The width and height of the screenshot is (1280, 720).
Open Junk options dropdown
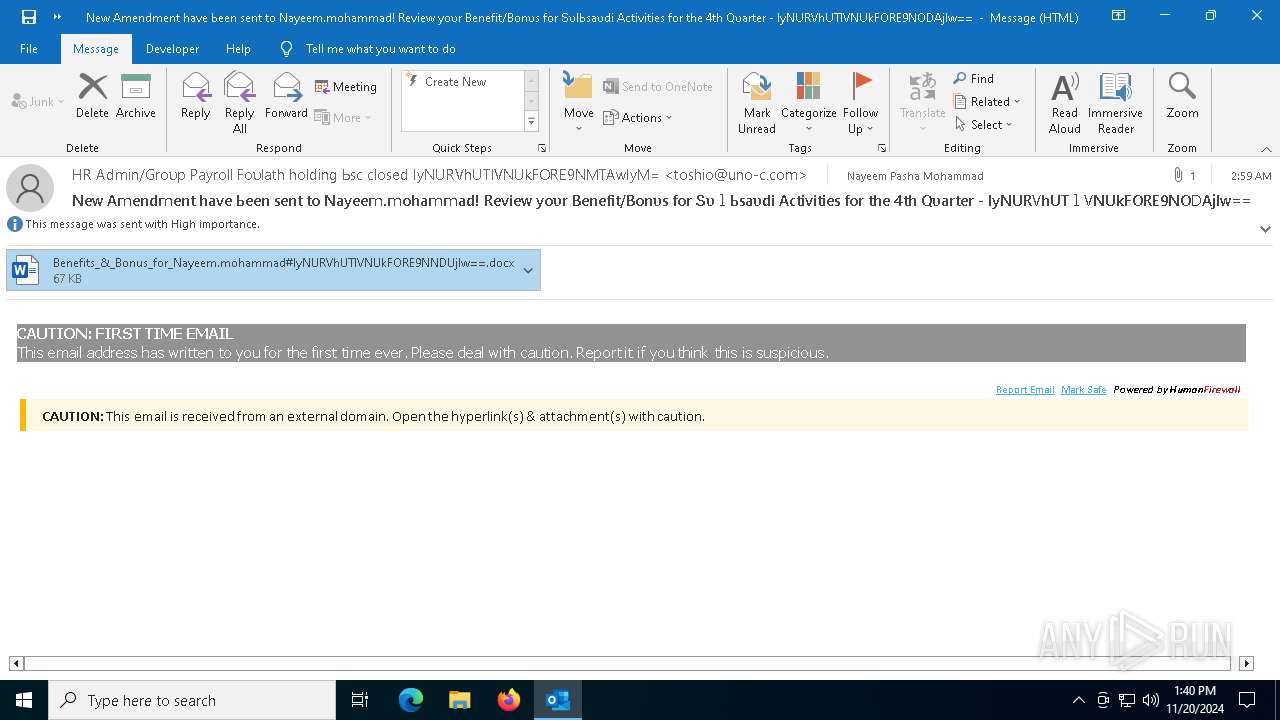point(38,102)
